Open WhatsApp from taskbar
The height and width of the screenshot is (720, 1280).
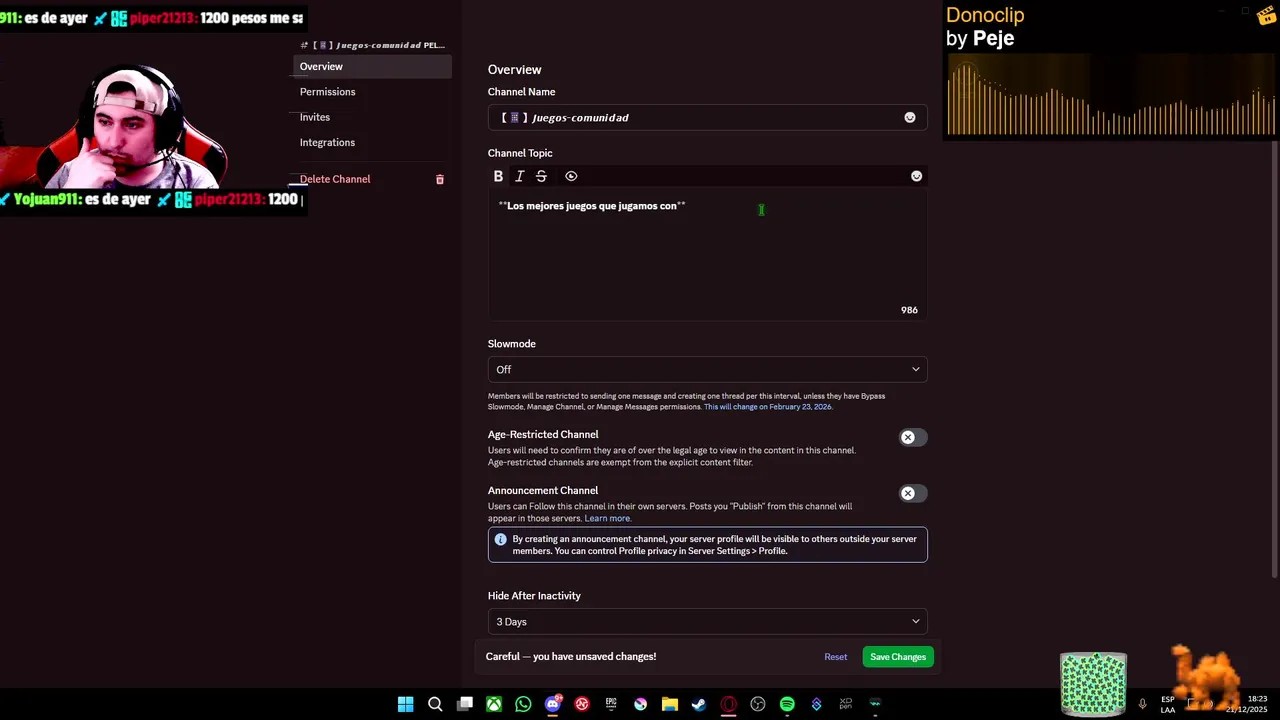tap(523, 704)
